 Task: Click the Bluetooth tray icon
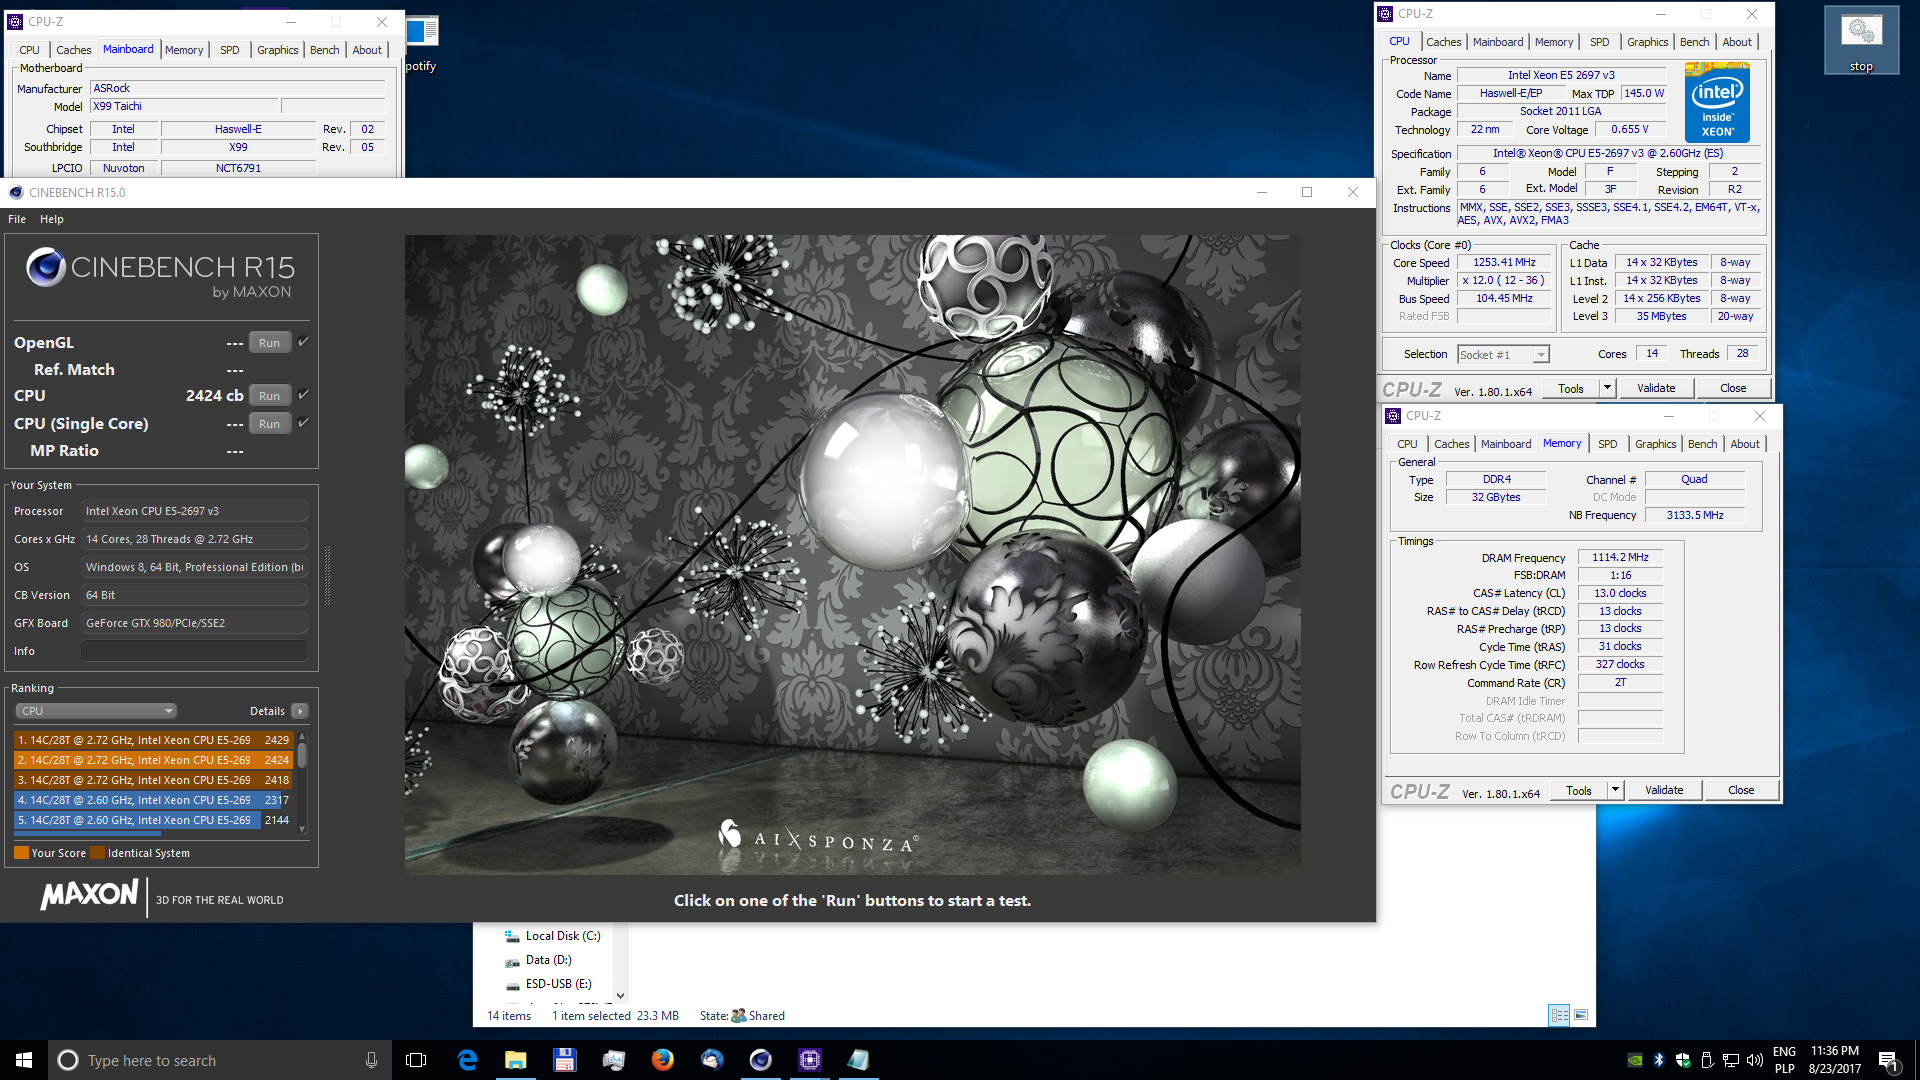1659,1060
